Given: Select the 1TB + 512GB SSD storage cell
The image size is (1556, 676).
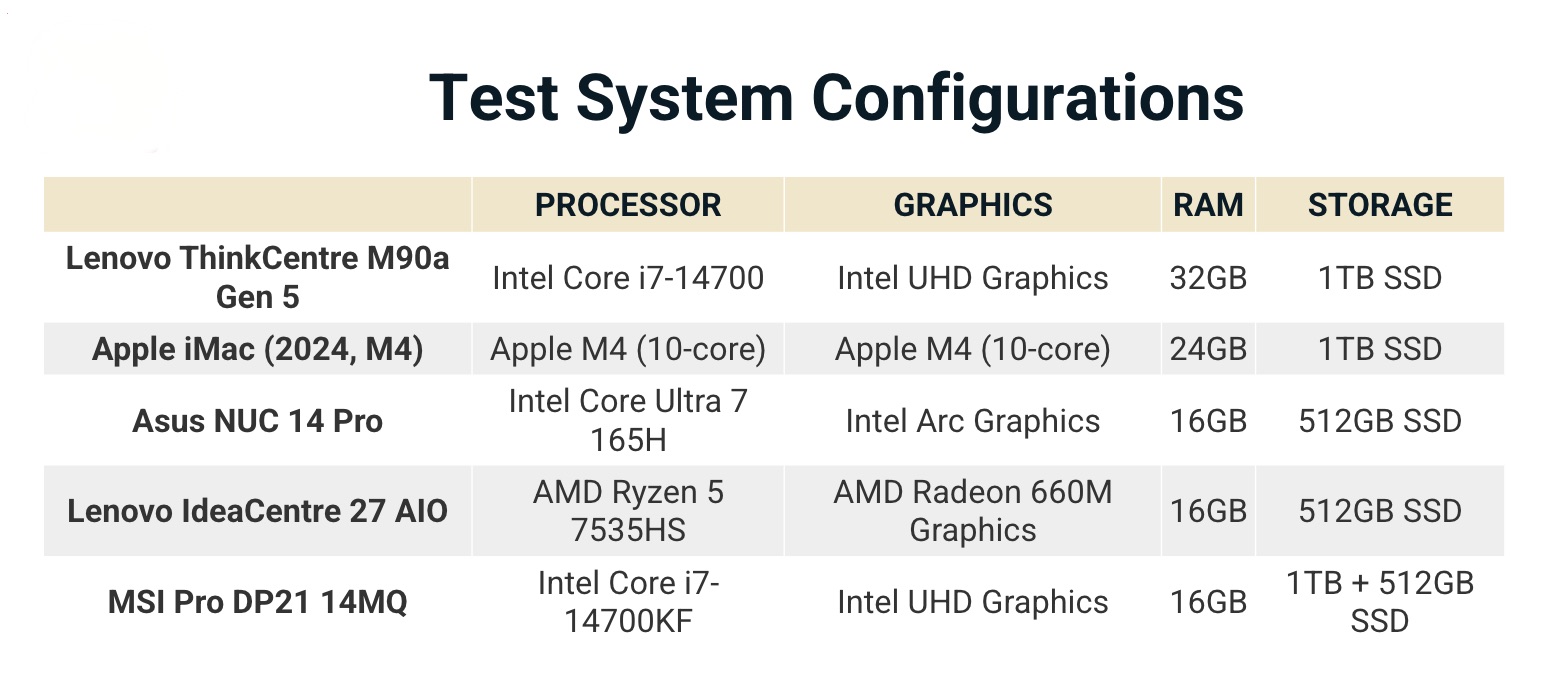Looking at the screenshot, I should point(1380,602).
